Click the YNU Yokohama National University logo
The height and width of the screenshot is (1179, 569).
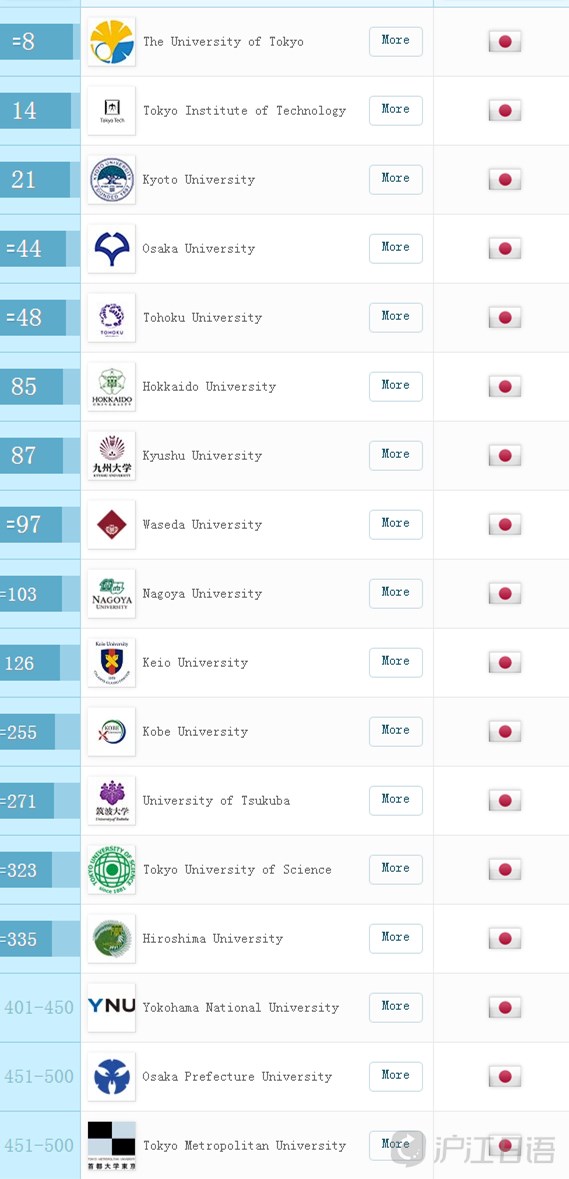click(111, 1008)
